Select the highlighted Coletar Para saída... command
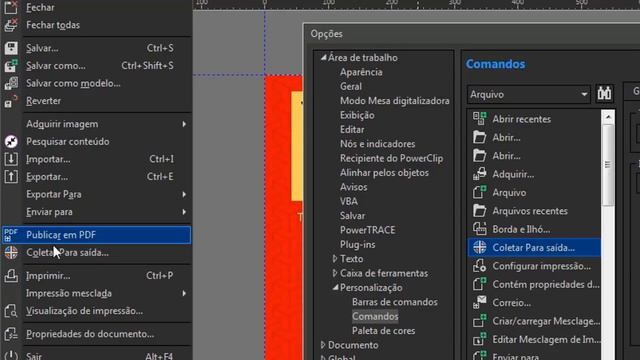640x360 pixels. [x=534, y=247]
